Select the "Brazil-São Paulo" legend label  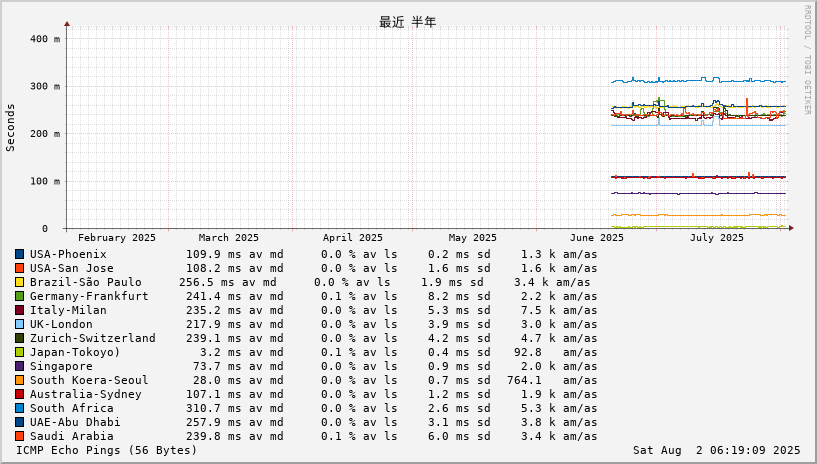coord(85,282)
